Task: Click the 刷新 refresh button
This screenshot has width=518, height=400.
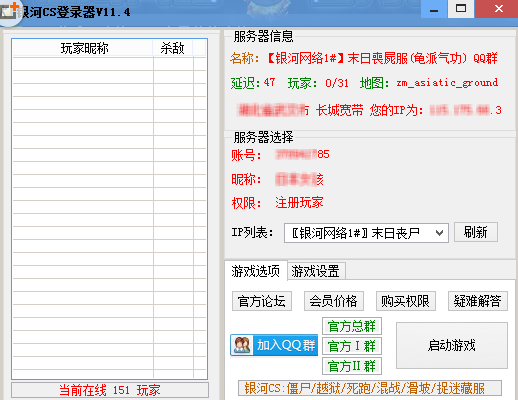Action: click(x=476, y=232)
